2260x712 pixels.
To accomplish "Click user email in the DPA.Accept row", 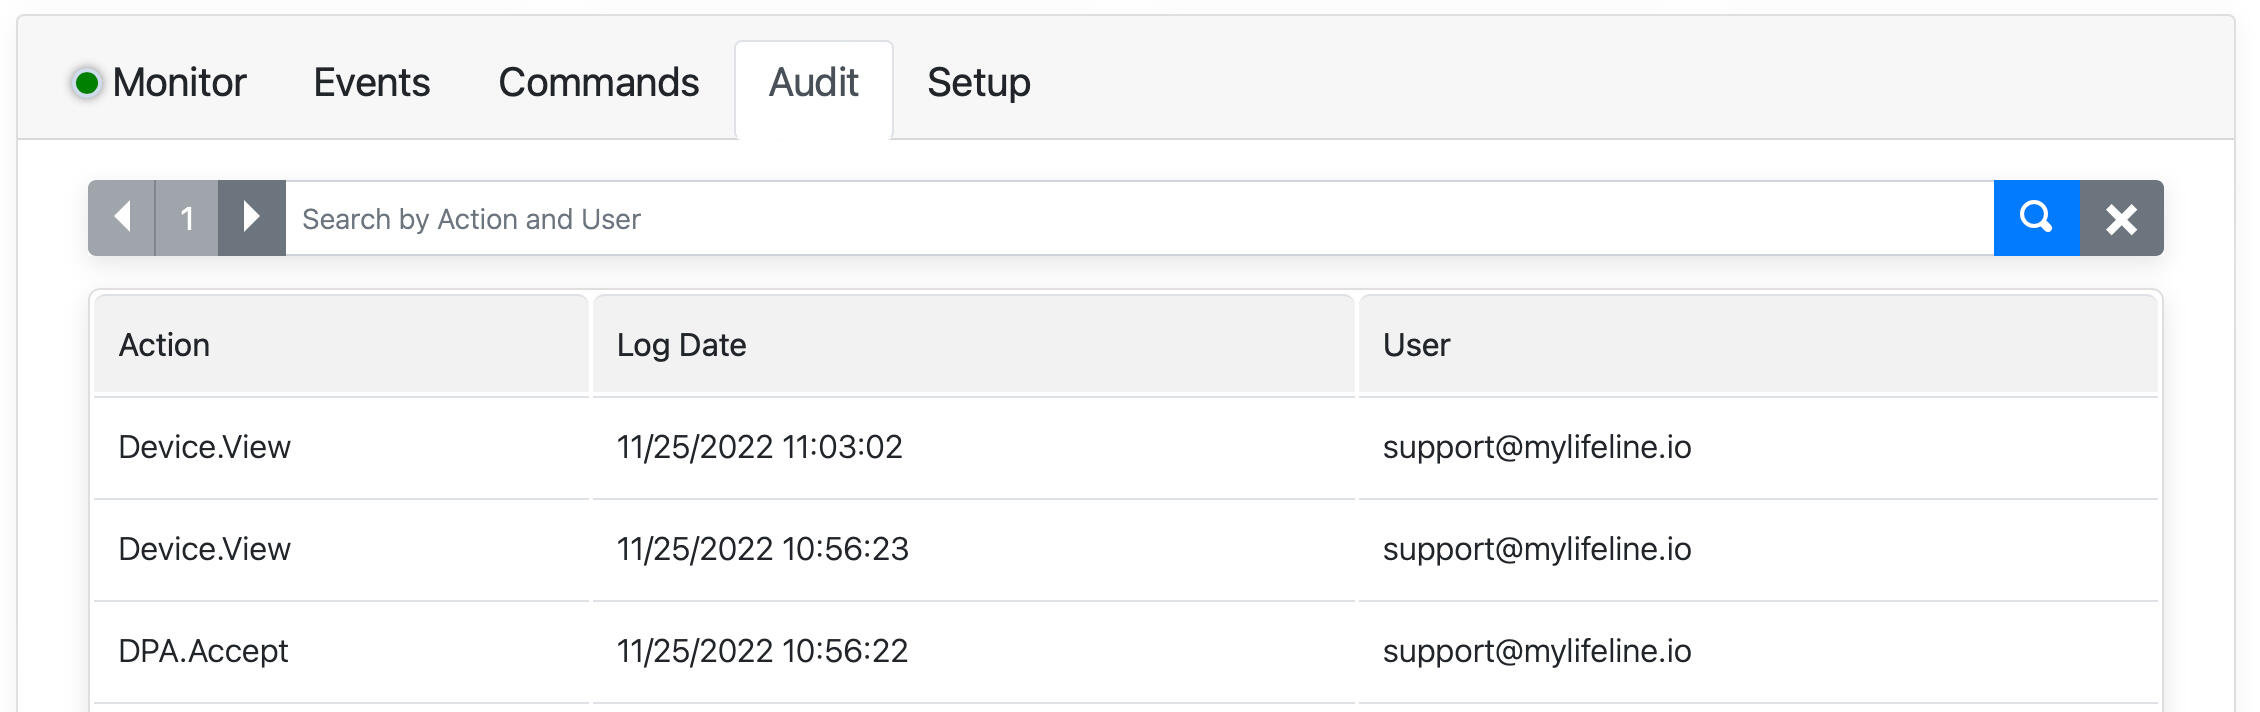I will 1536,651.
